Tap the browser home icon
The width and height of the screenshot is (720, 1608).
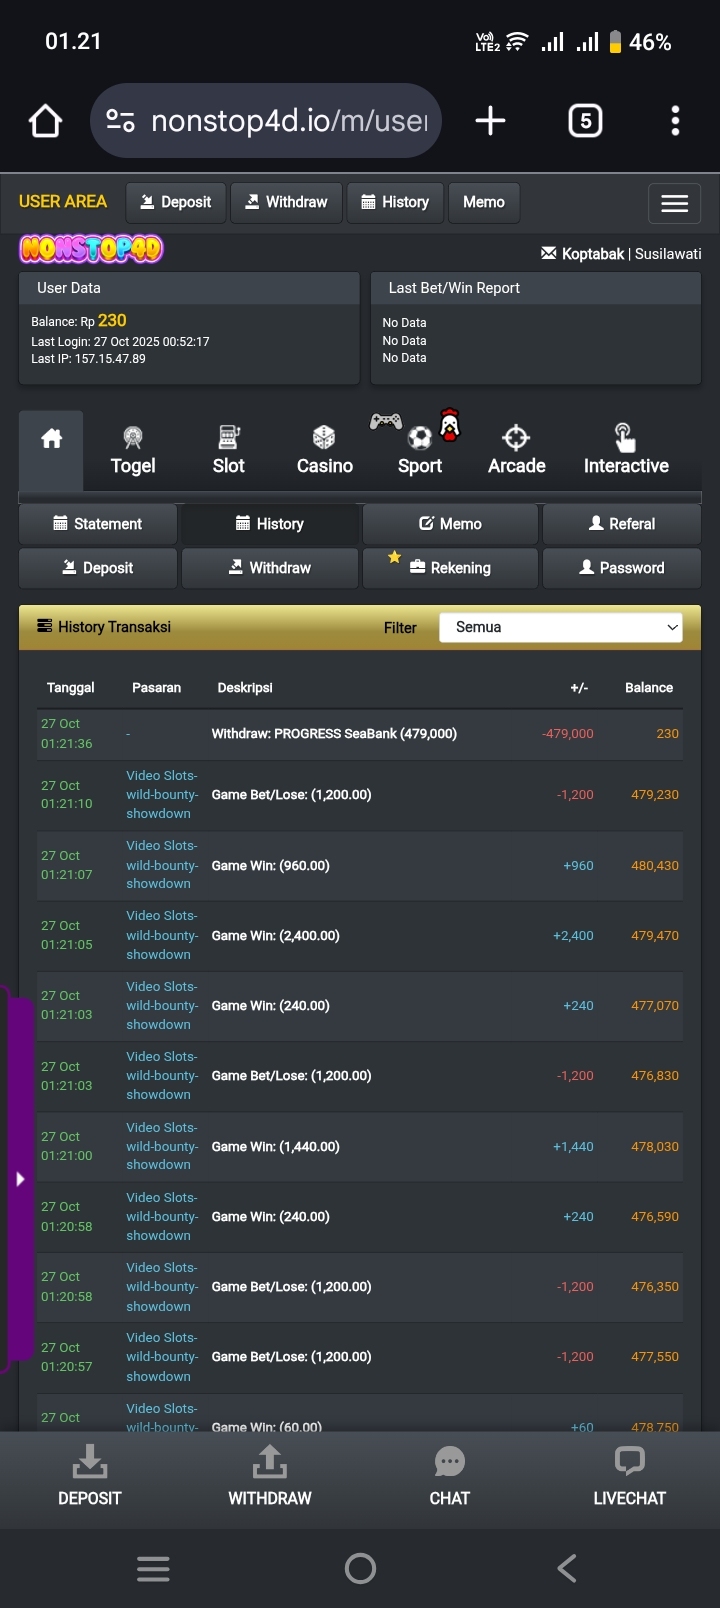46,122
